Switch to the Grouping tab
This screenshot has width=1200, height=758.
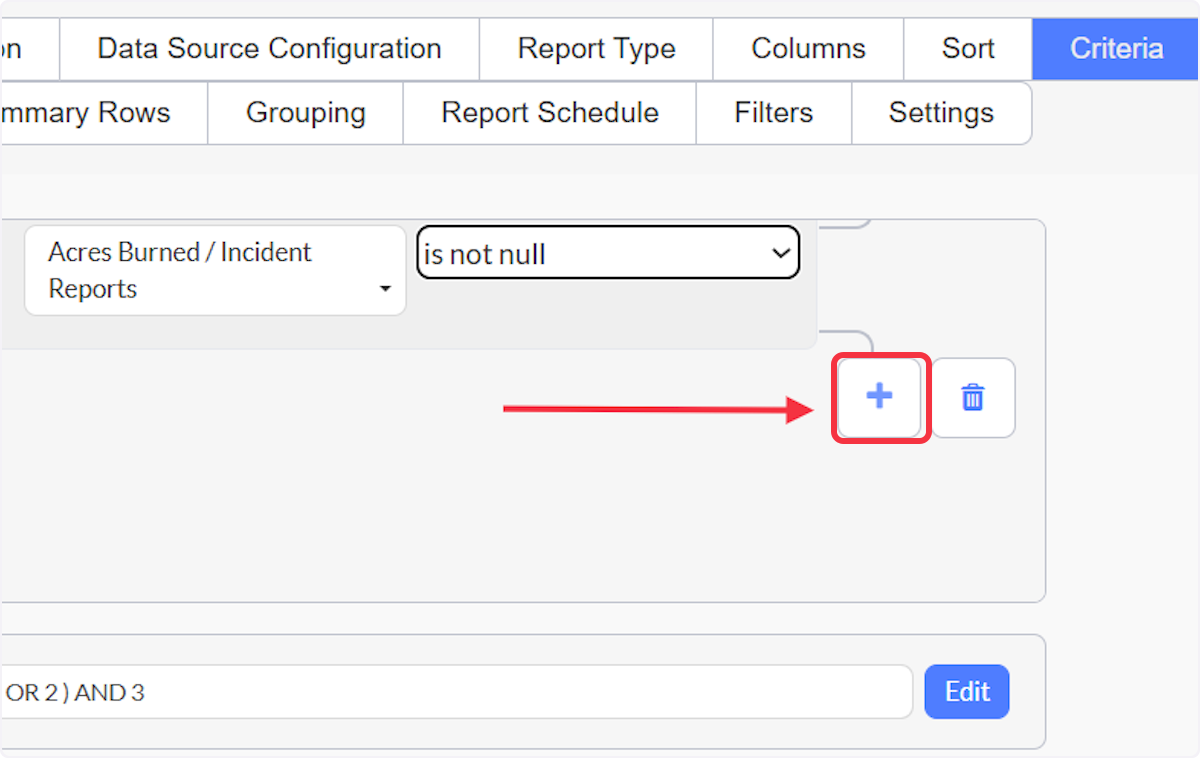pos(305,113)
